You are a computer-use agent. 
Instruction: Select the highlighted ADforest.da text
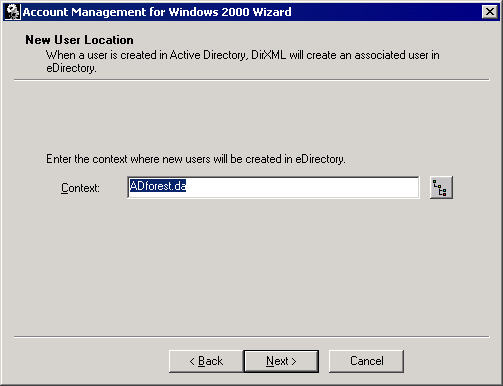pyautogui.click(x=158, y=186)
